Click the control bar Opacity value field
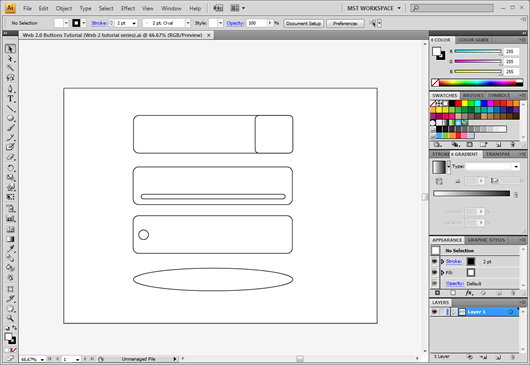 point(257,23)
